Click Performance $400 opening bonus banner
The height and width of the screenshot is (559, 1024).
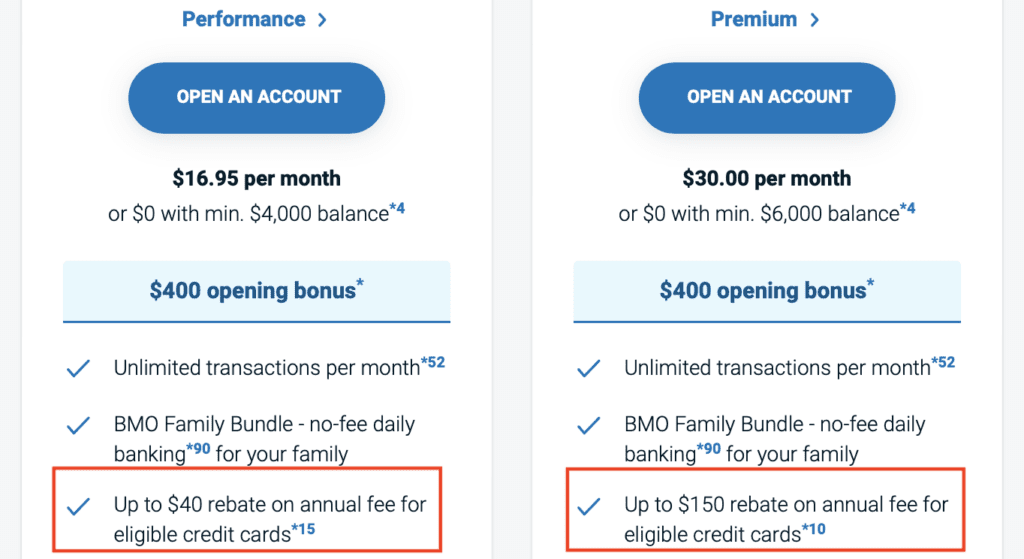[x=257, y=291]
